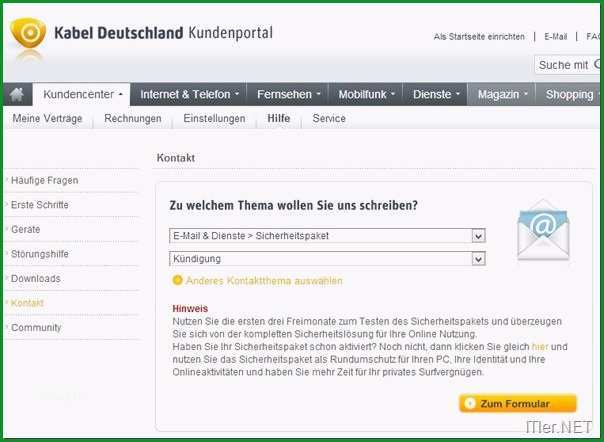Click Als Startseite einrichten link
The height and width of the screenshot is (442, 604).
pos(479,37)
